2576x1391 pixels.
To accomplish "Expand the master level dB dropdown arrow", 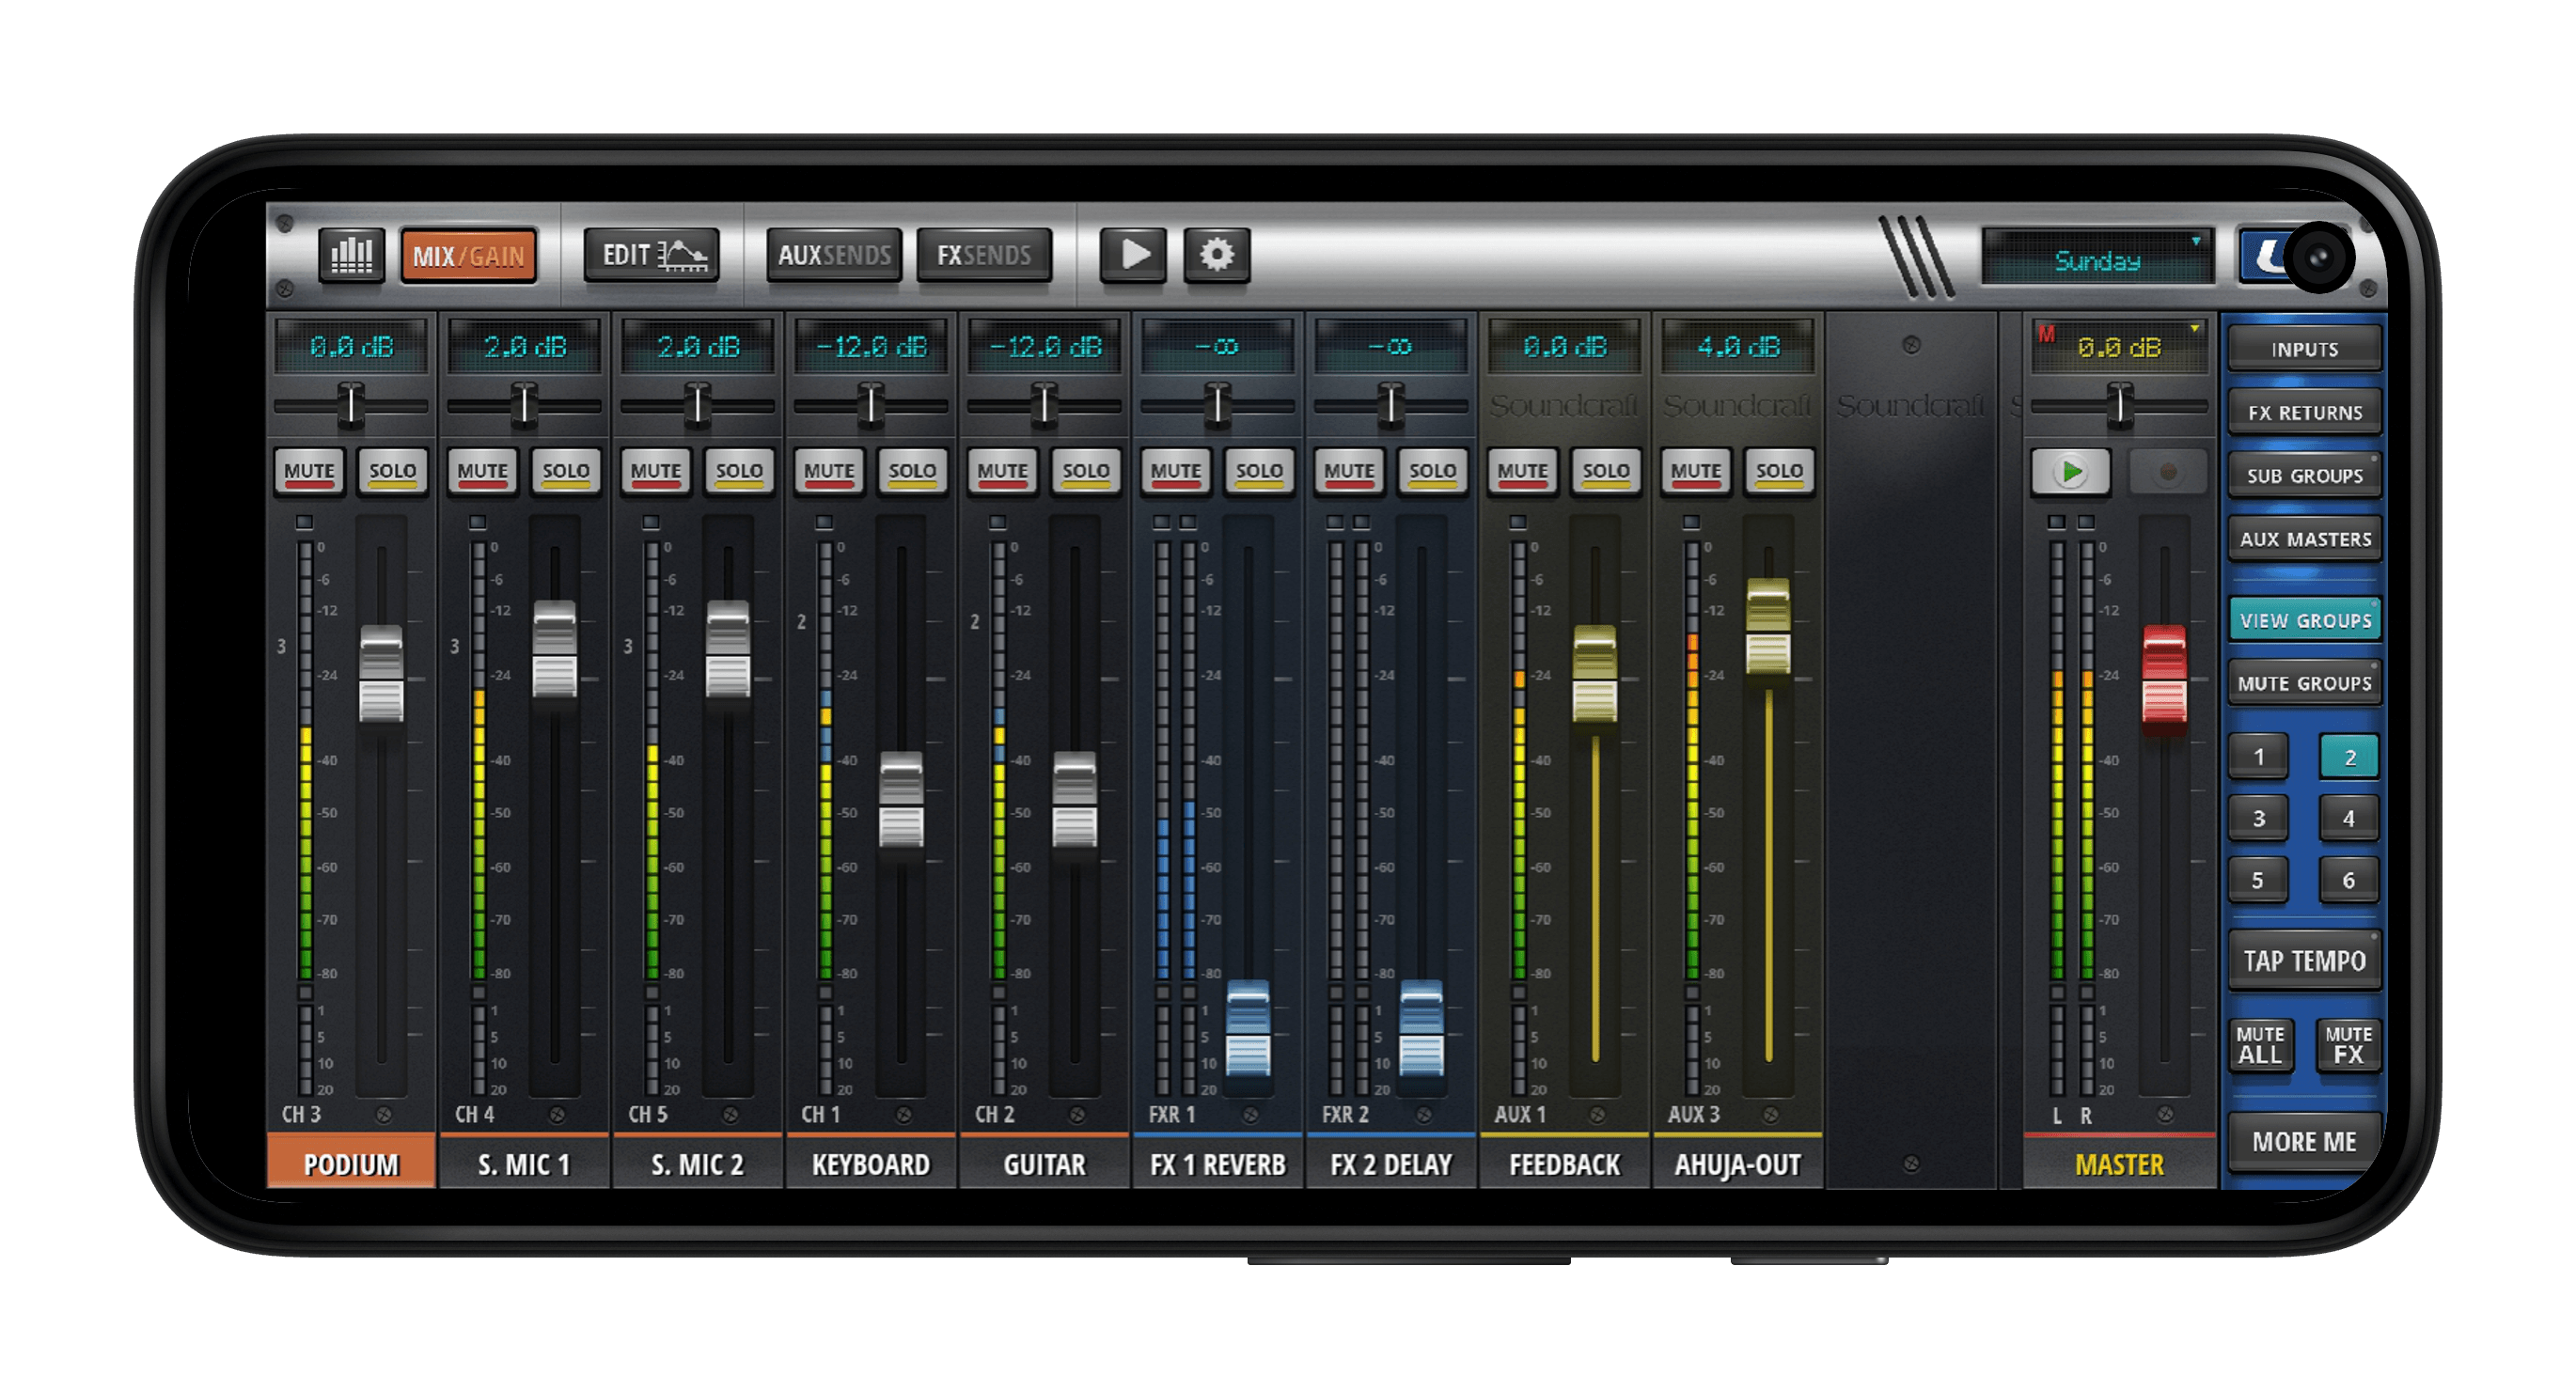I will (2194, 330).
